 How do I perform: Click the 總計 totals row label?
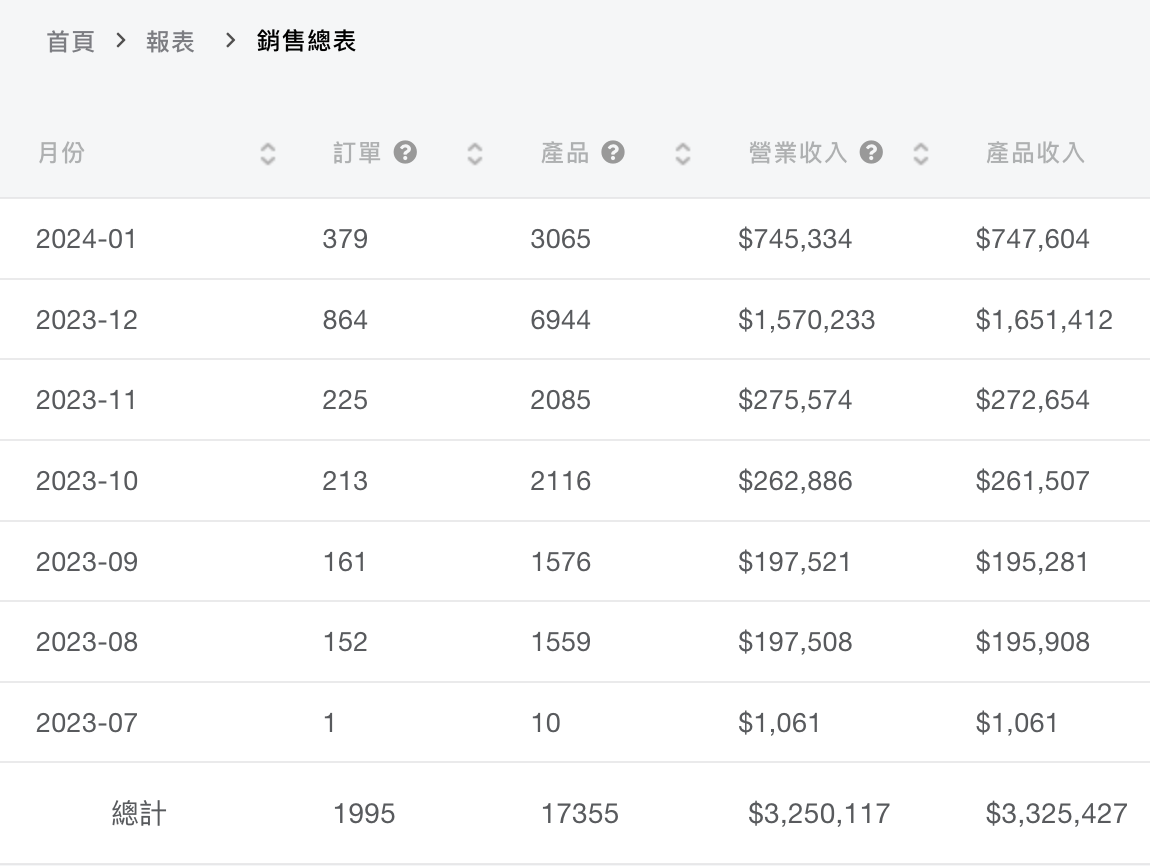click(138, 814)
